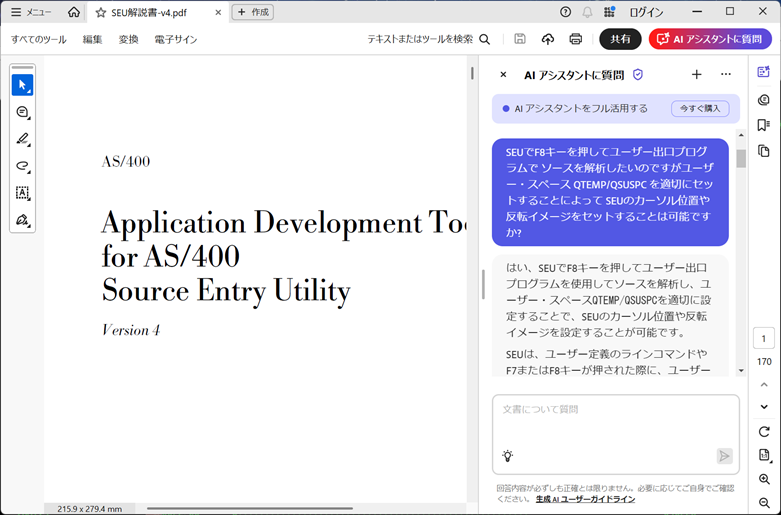Select the text box tool
The width and height of the screenshot is (781, 515).
pos(22,193)
